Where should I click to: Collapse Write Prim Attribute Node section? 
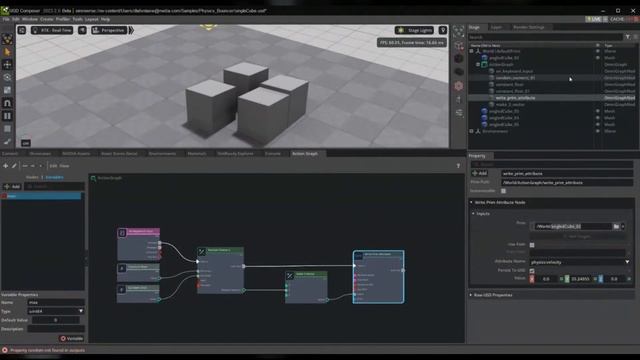471,202
